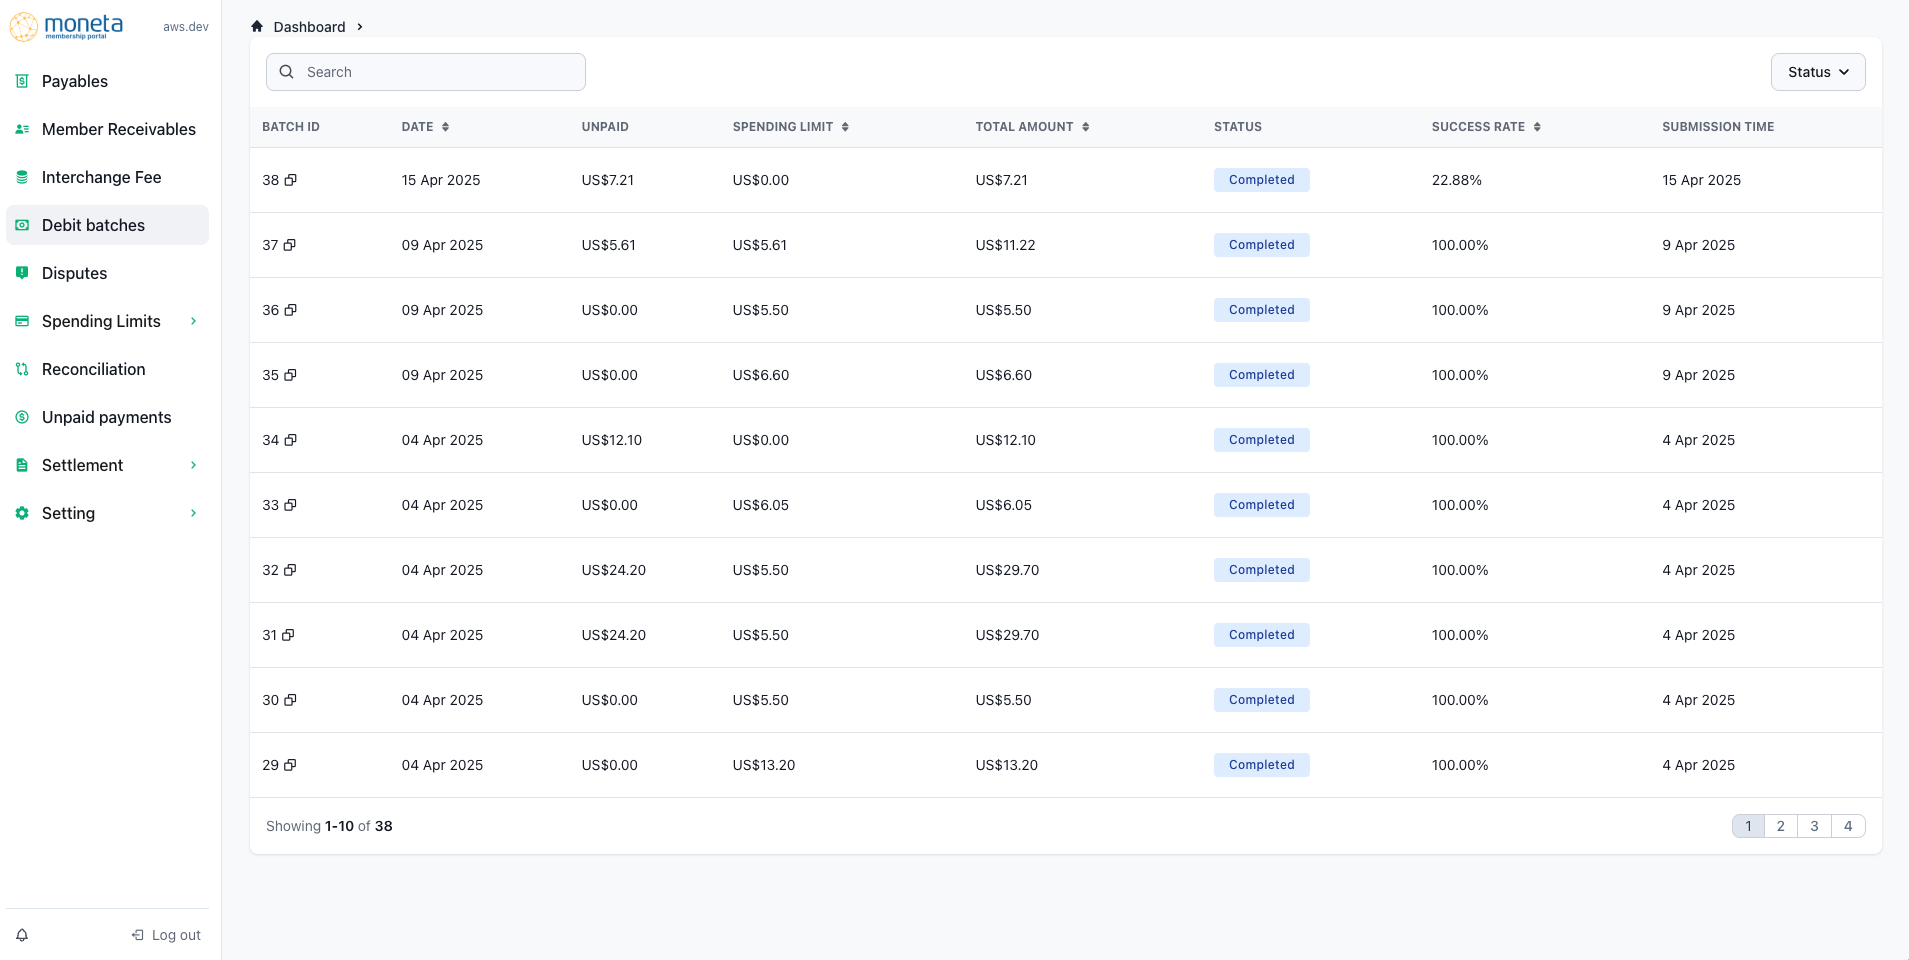Click the home icon in breadcrumb
Screen dimensions: 1909x960
click(x=257, y=26)
